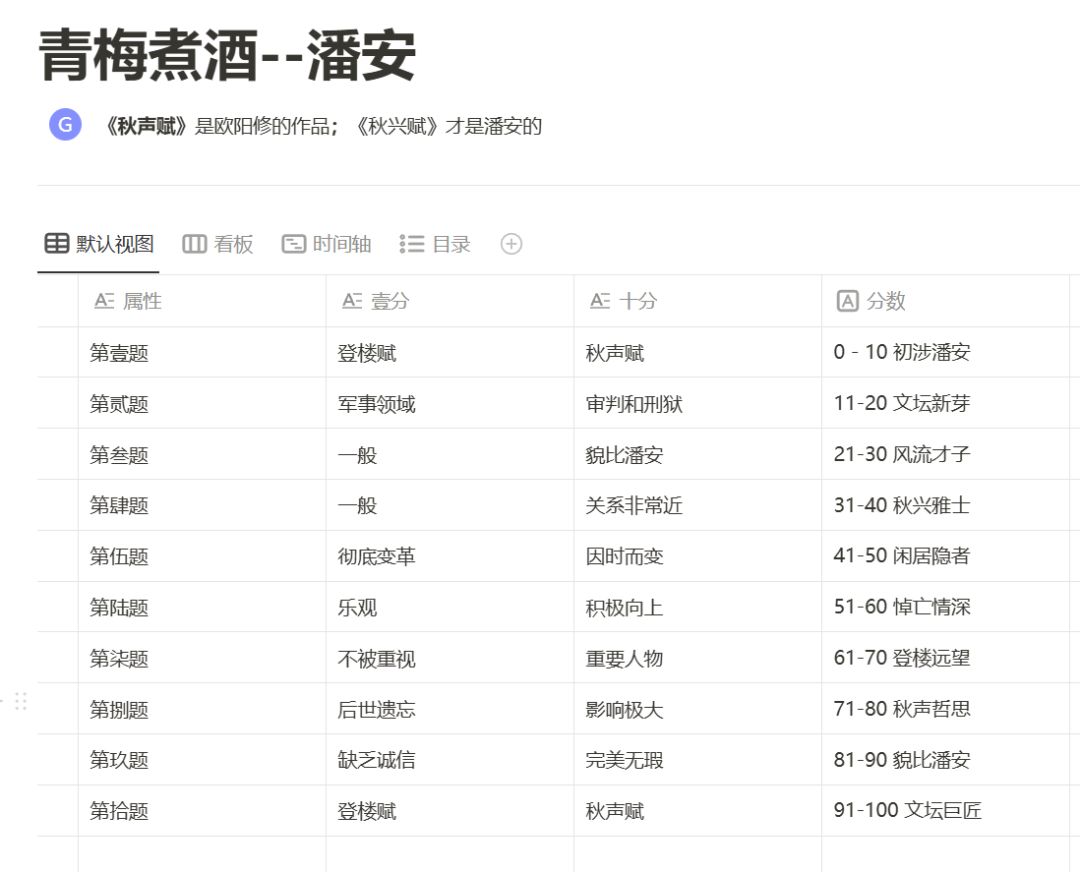Click the 缺乏诚信 cell
This screenshot has height=872, width=1080.
450,760
